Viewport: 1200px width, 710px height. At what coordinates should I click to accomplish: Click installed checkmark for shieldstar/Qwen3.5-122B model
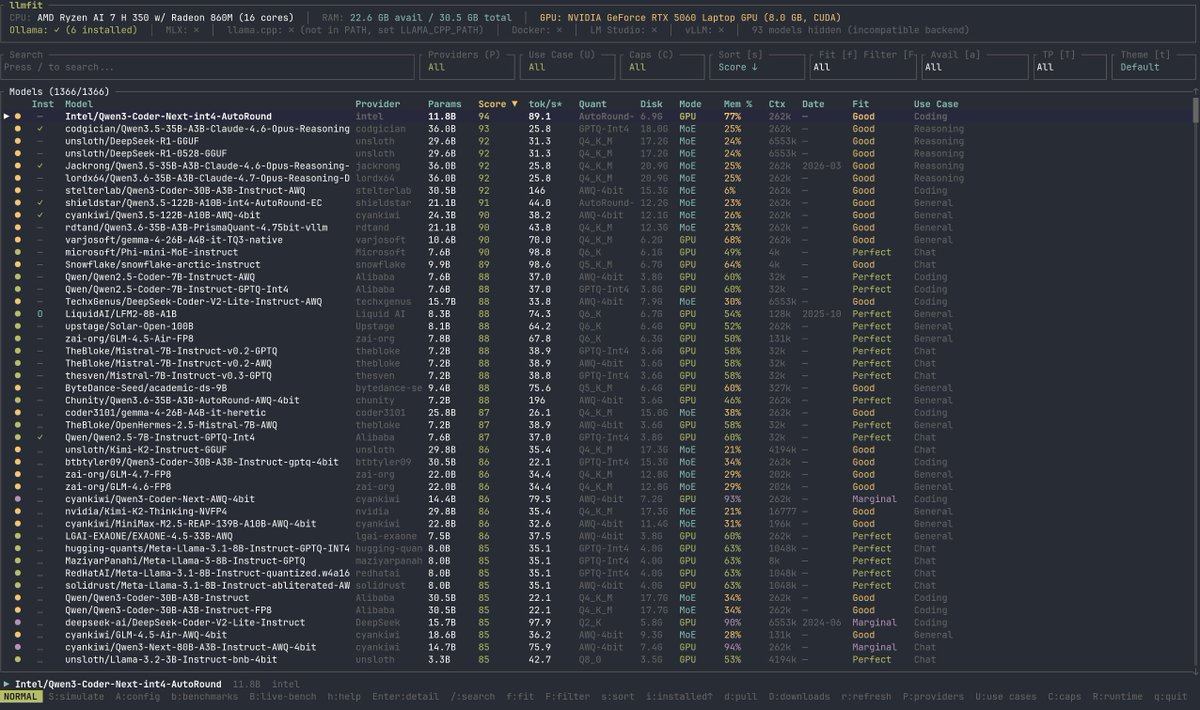click(x=40, y=203)
